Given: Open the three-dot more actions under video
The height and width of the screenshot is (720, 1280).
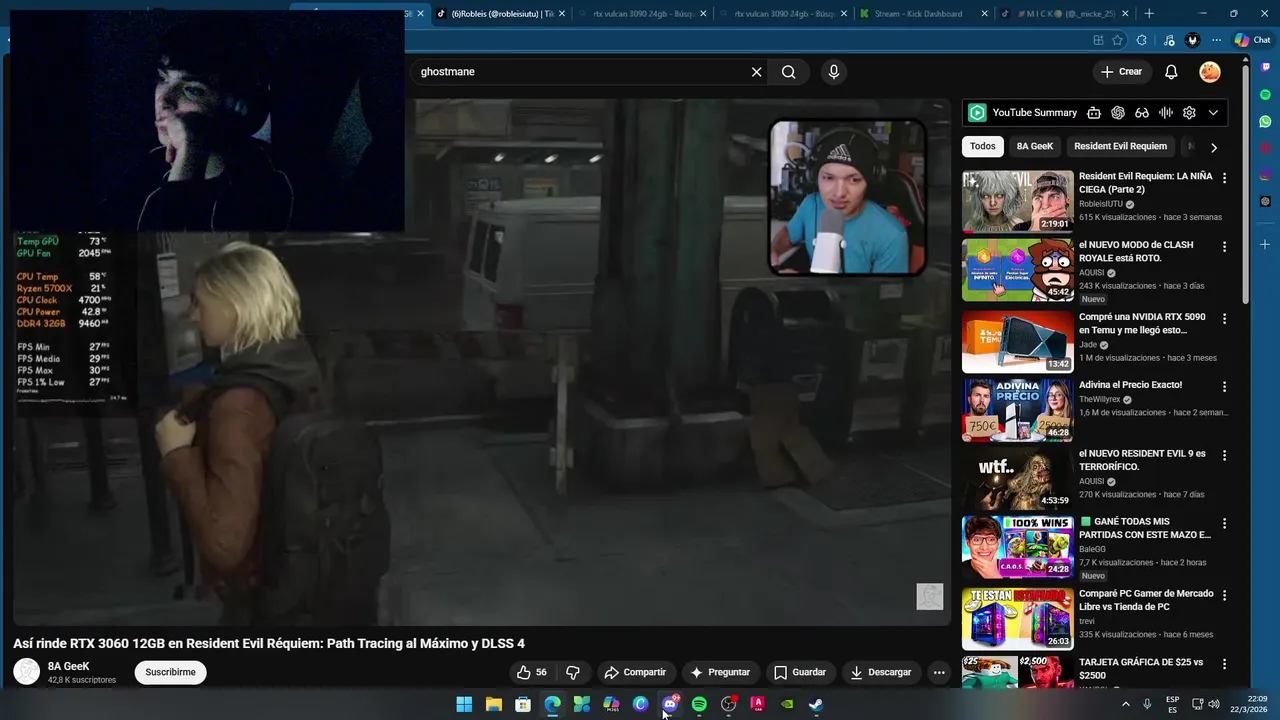Looking at the screenshot, I should click(939, 672).
